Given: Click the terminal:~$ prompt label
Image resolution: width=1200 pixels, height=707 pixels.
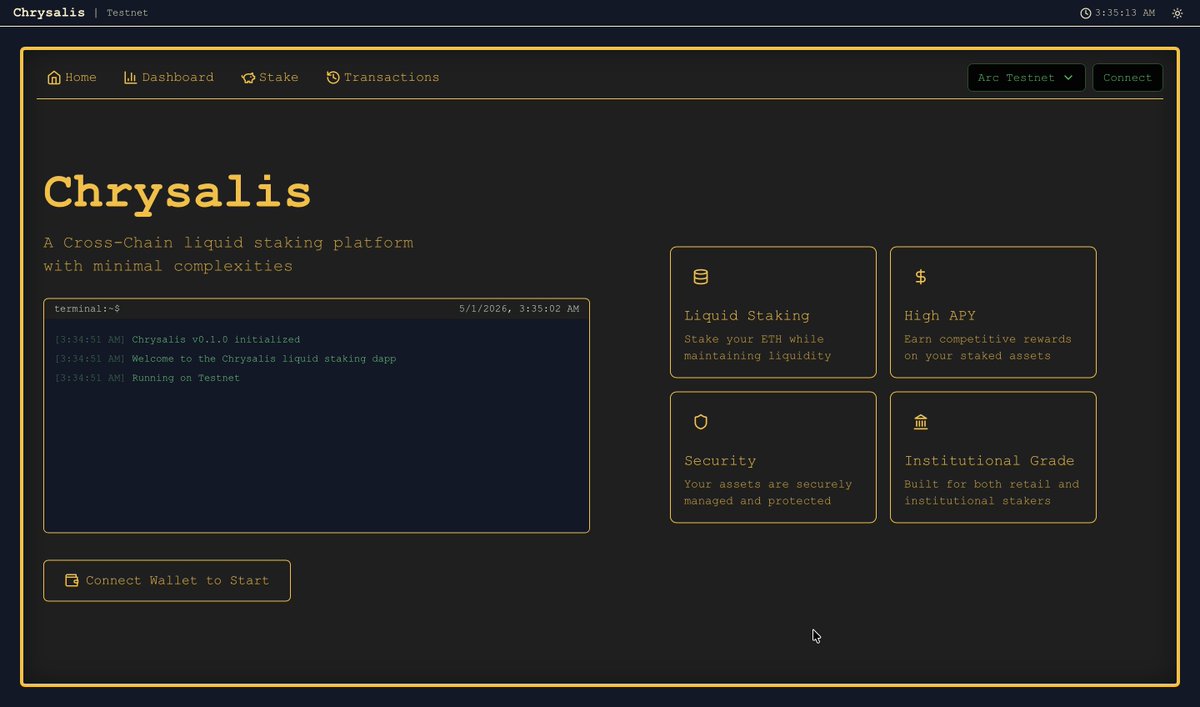Looking at the screenshot, I should 87,309.
